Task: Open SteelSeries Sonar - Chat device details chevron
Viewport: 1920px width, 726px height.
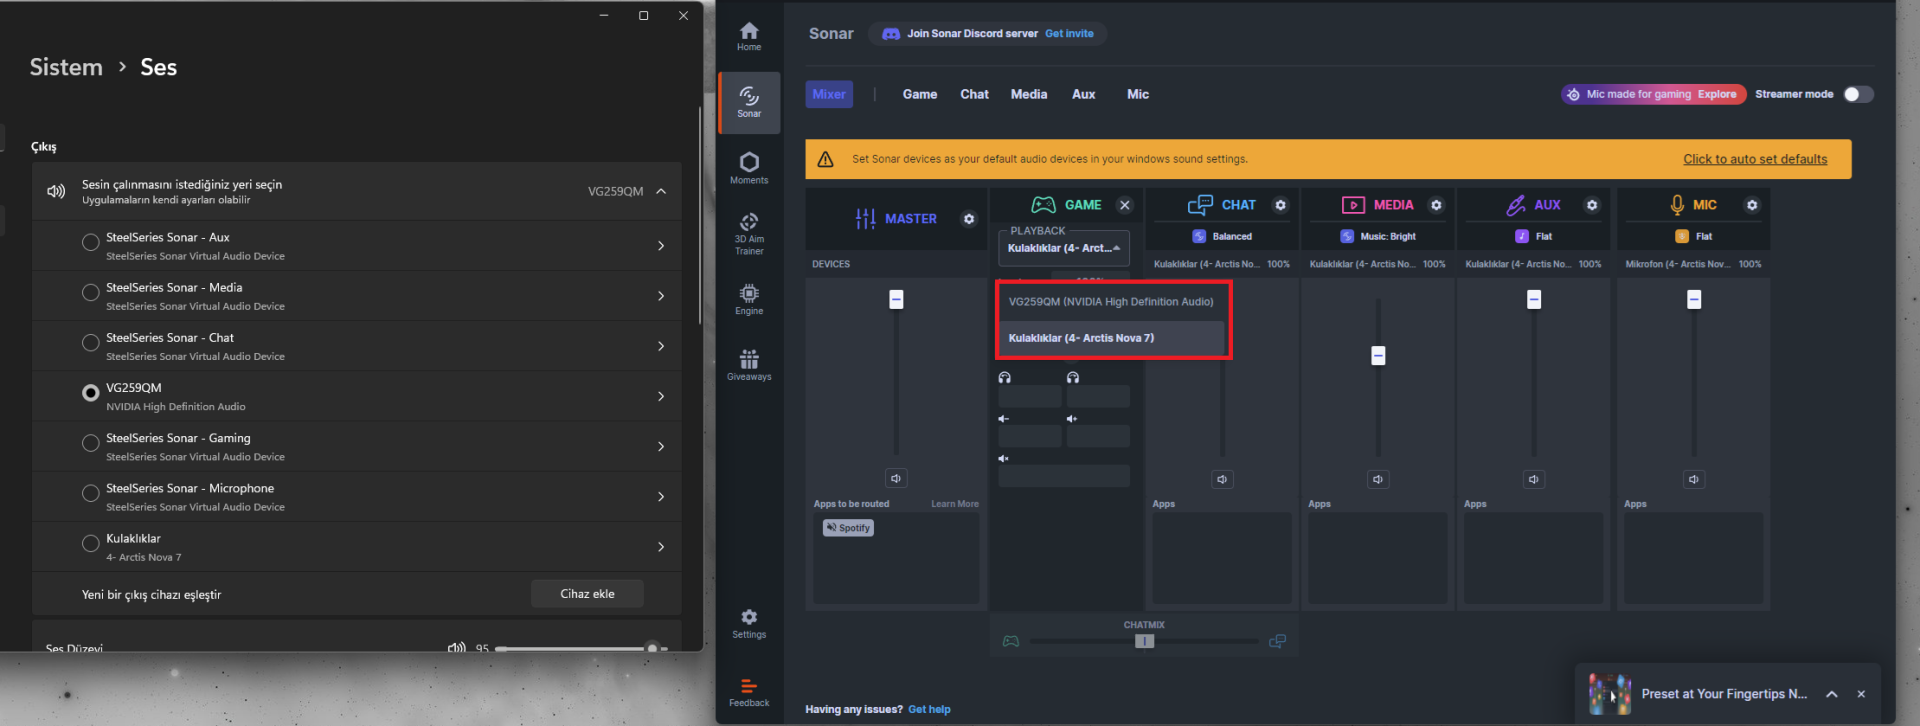Action: coord(661,346)
